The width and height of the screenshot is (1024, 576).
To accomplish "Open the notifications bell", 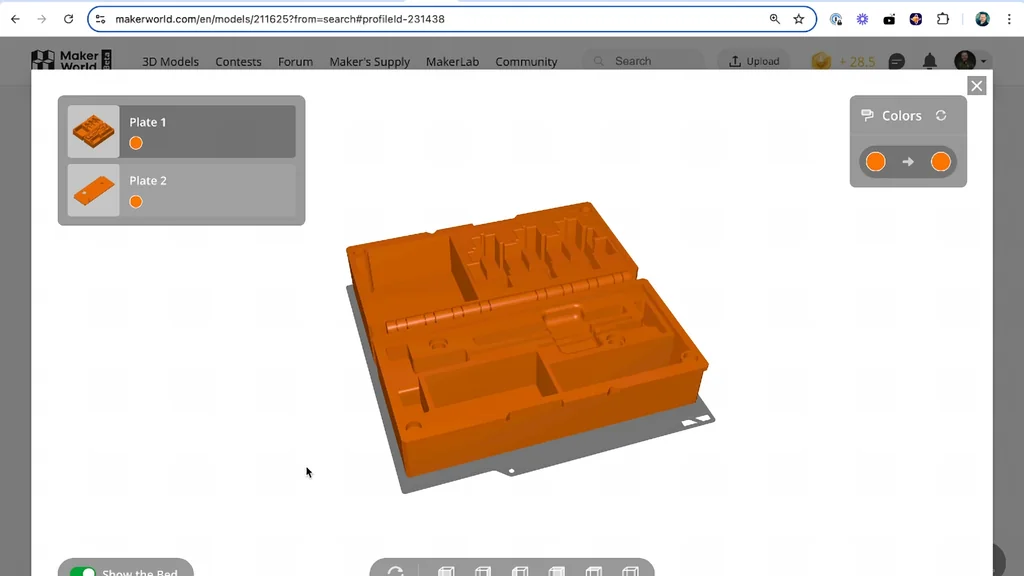I will 929,61.
